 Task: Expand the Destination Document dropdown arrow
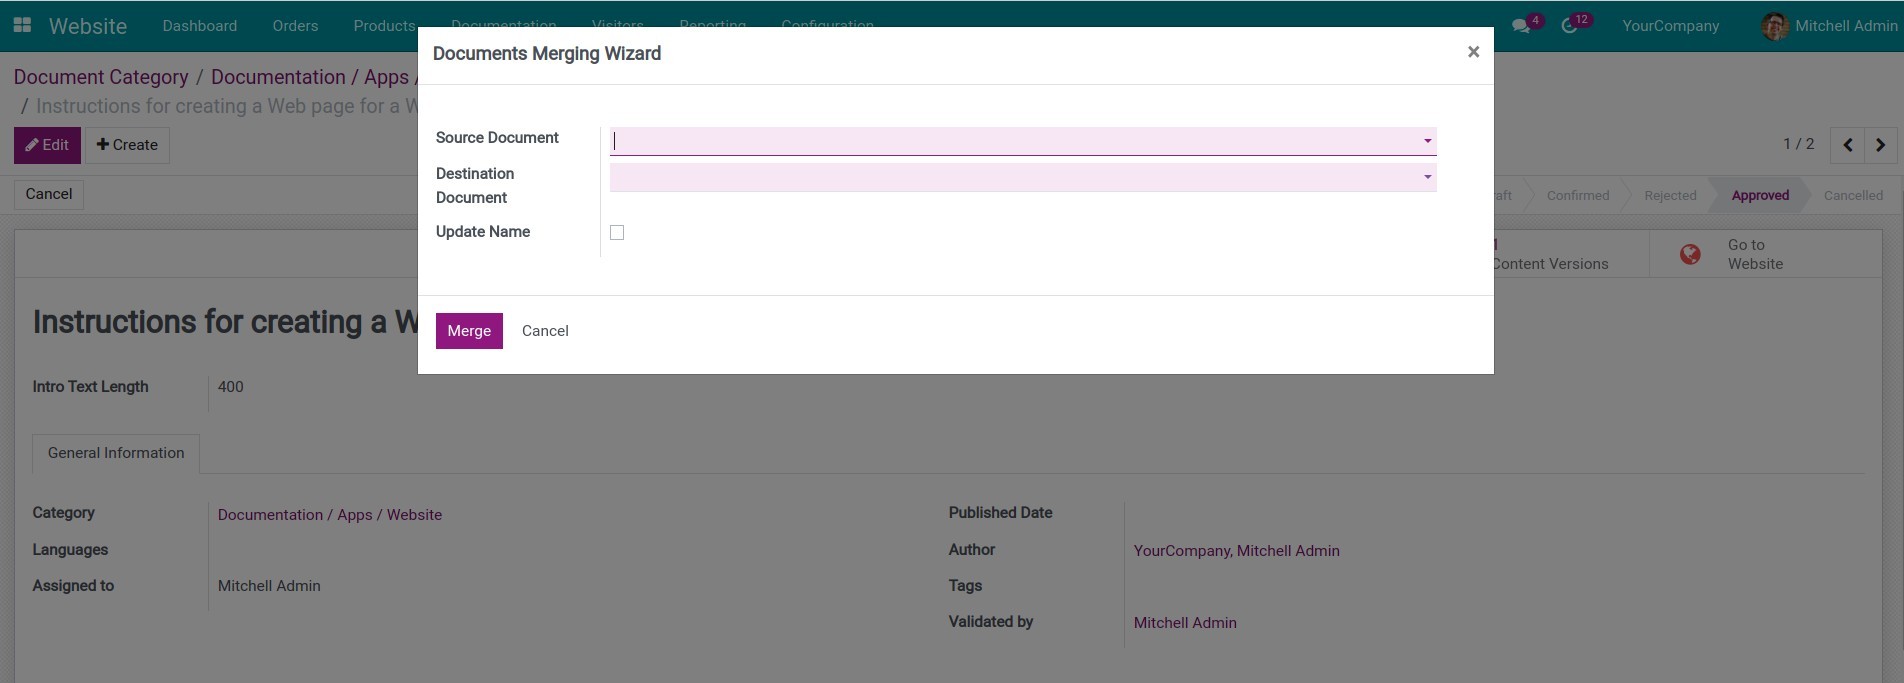pyautogui.click(x=1427, y=177)
